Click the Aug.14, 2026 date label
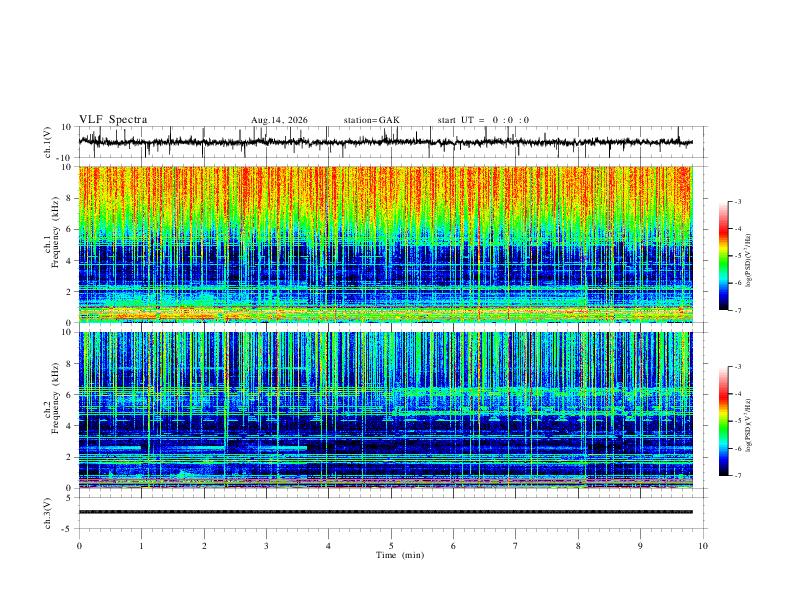Viewport: 792px width, 612px height. pyautogui.click(x=279, y=120)
